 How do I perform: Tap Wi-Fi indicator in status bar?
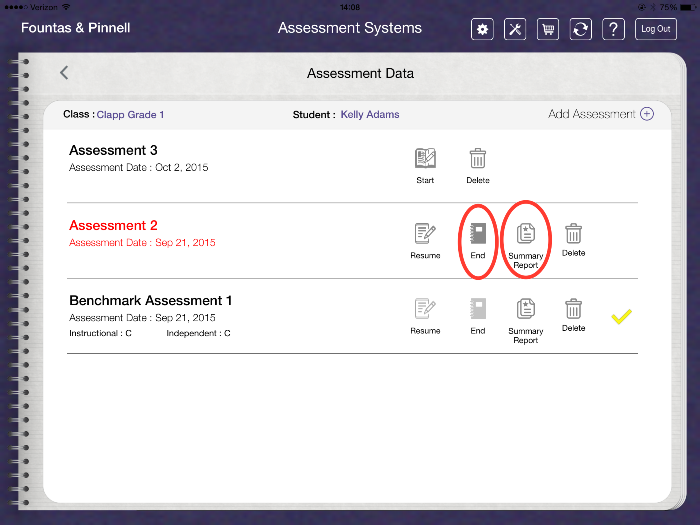[67, 7]
